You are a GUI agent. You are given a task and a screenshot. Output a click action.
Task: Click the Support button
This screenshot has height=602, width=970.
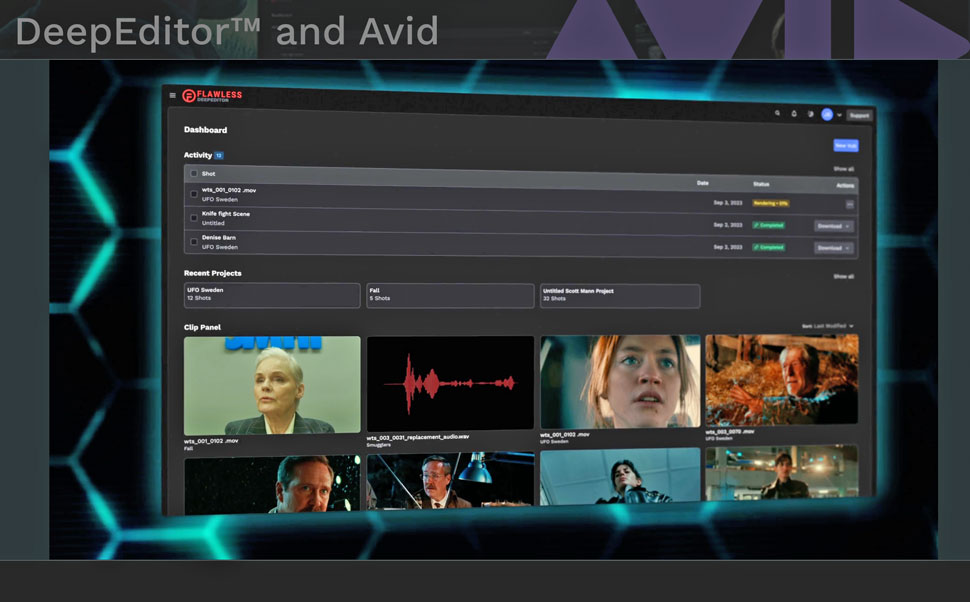coord(859,116)
